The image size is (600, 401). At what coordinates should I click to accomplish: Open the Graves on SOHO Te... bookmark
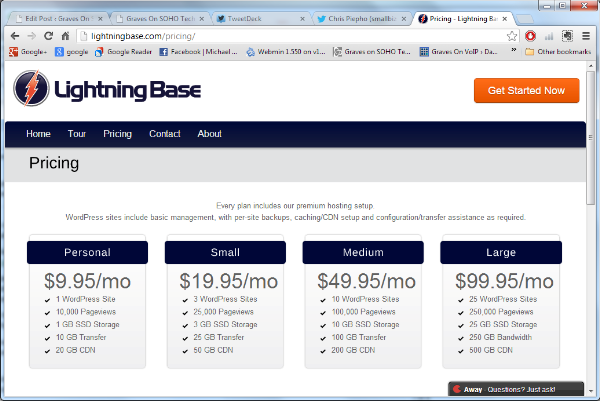372,52
